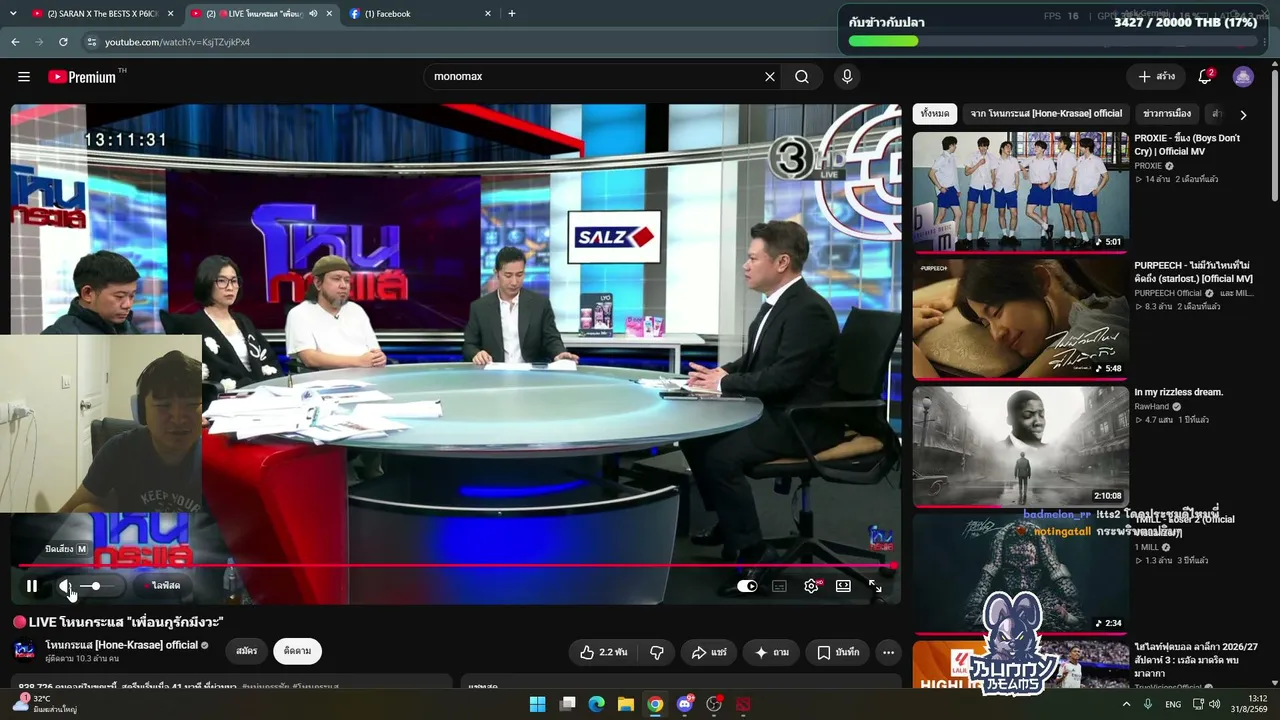Open the tab search dropdown arrow
Screen dimensions: 1280x720
(x=11, y=14)
